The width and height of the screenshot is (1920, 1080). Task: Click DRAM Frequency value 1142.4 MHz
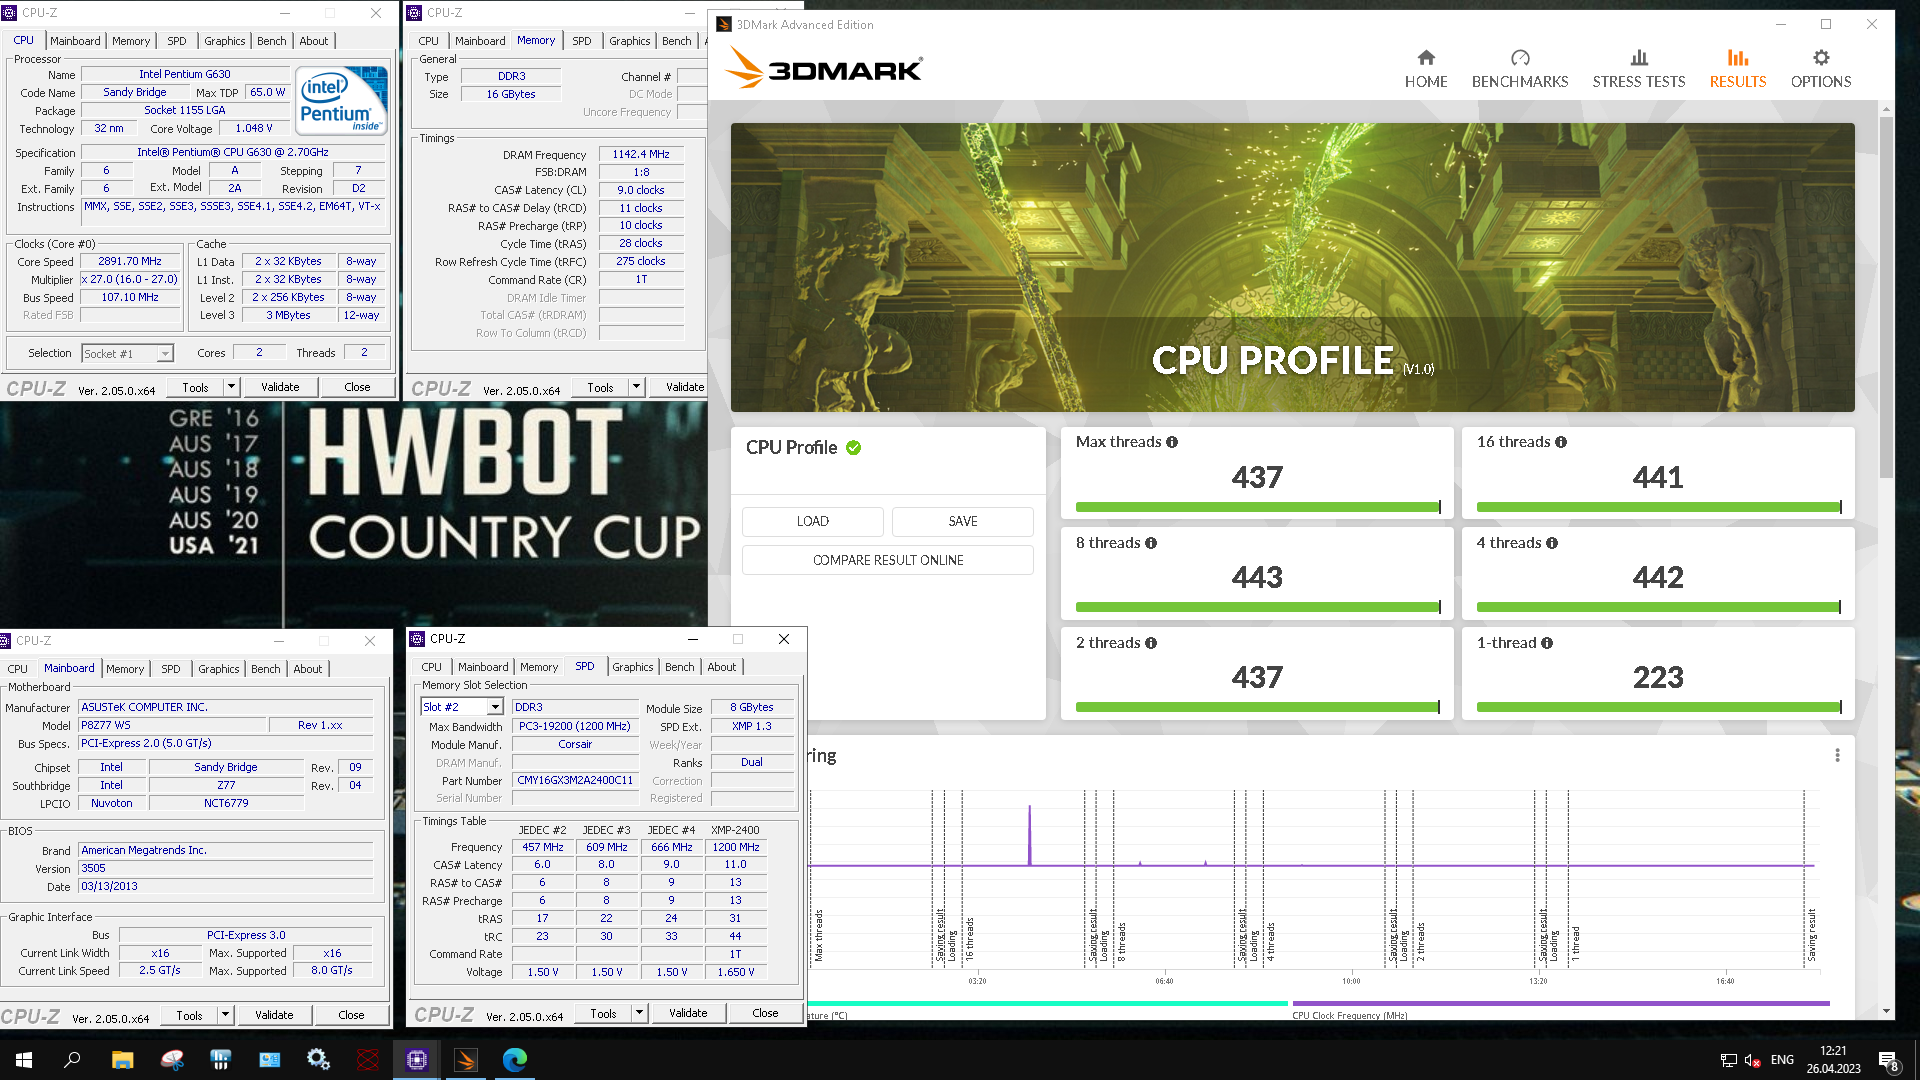click(x=641, y=155)
